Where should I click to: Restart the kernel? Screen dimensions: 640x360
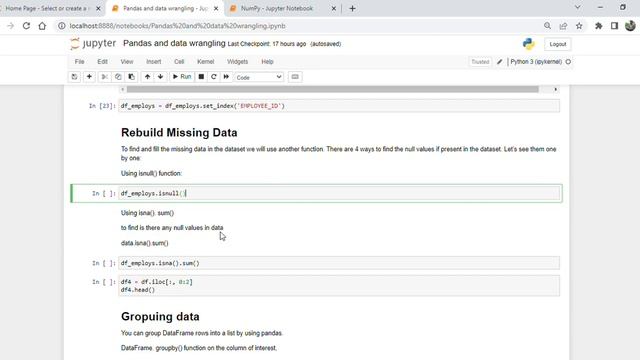click(213, 77)
